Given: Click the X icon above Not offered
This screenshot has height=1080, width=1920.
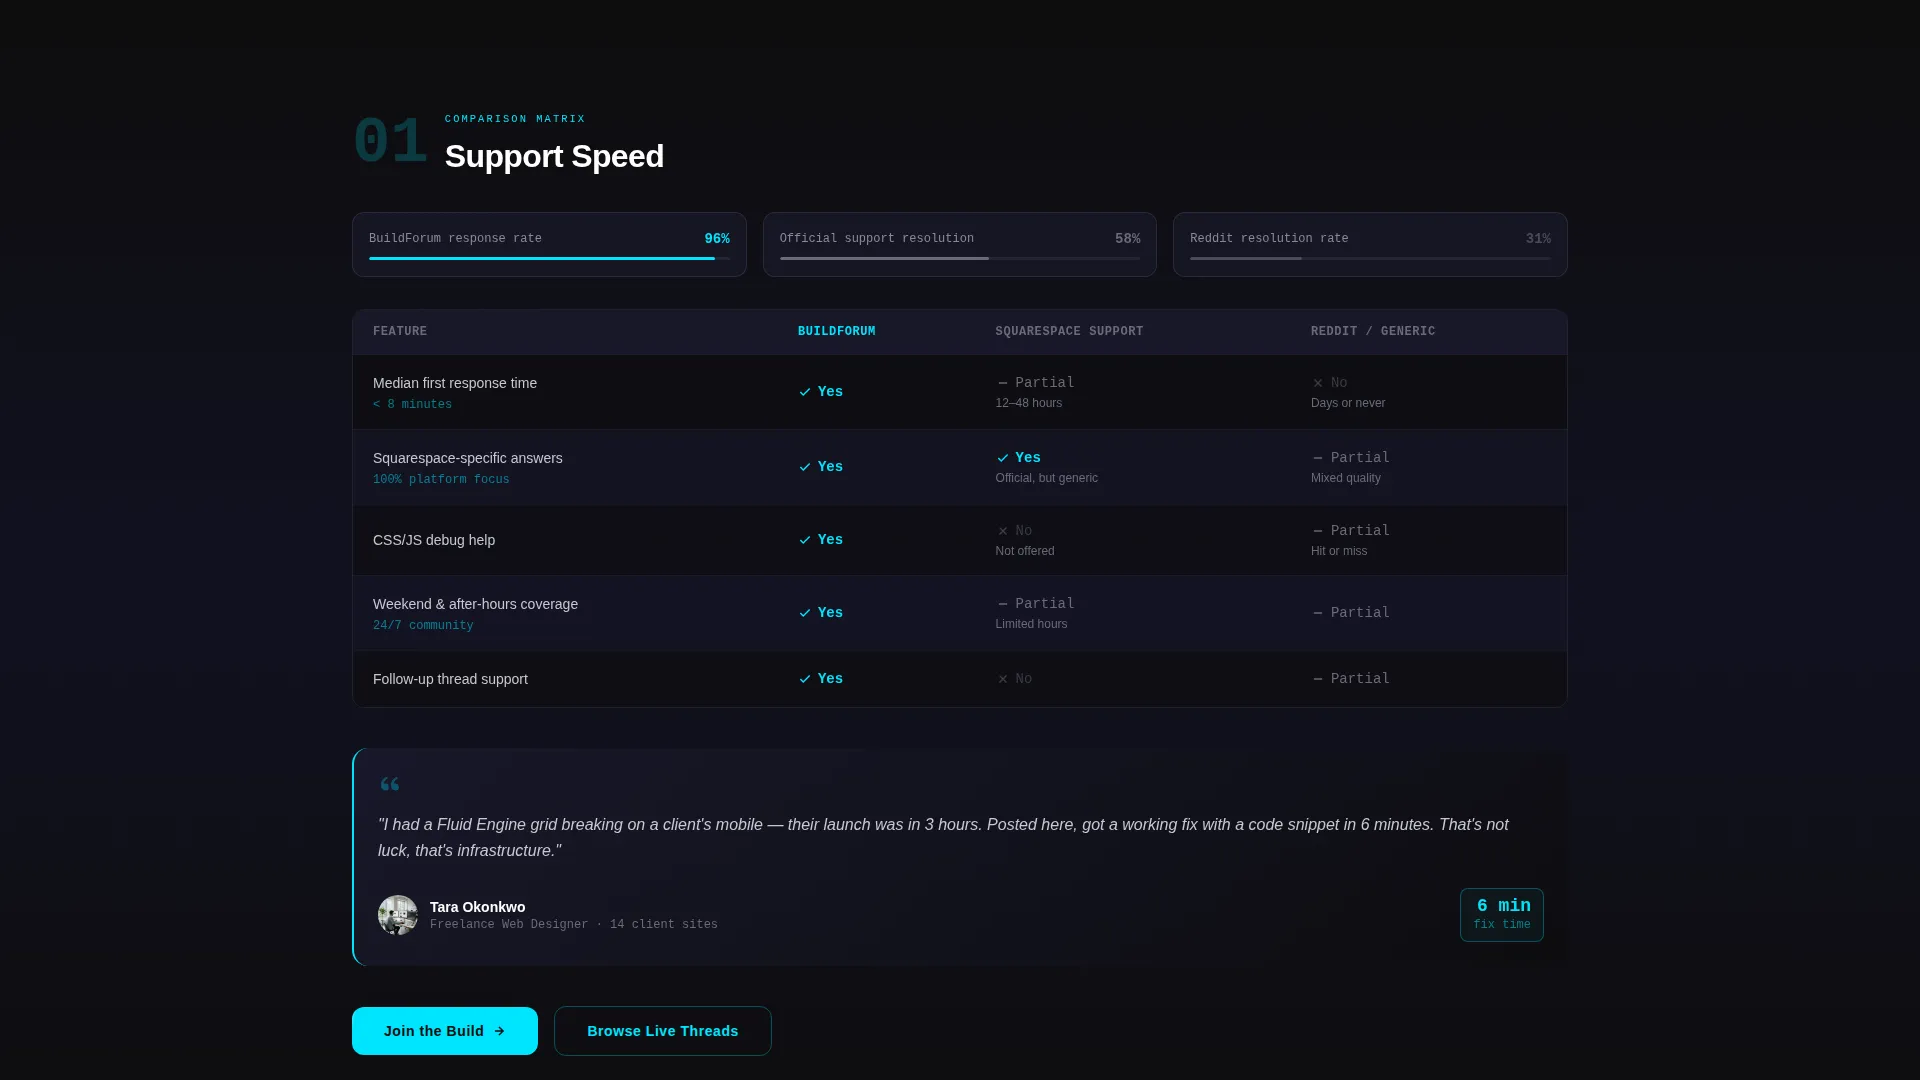Looking at the screenshot, I should [1003, 531].
